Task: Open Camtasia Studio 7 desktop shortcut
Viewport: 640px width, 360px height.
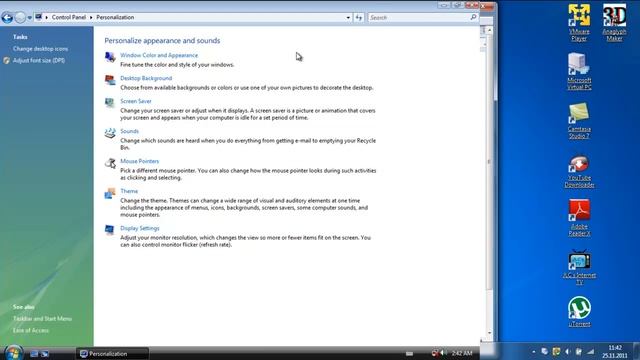Action: (x=579, y=120)
